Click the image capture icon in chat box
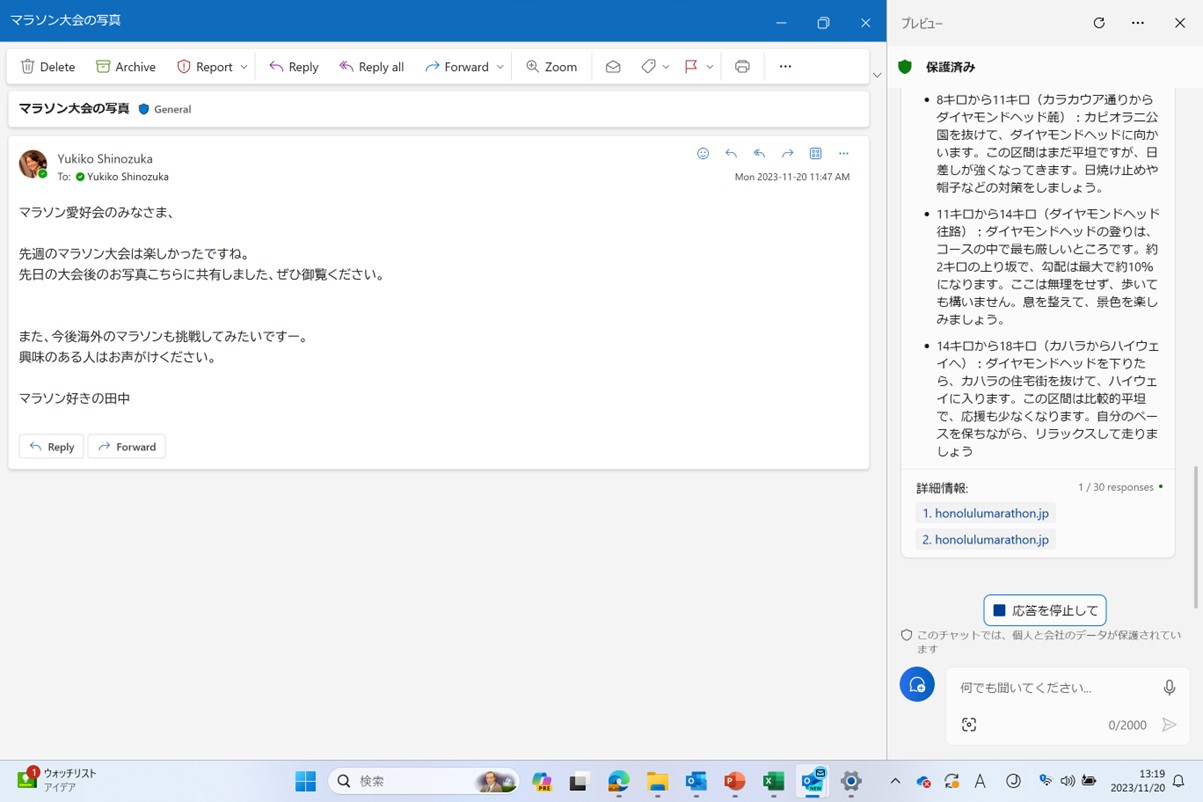The width and height of the screenshot is (1203, 802). click(969, 725)
